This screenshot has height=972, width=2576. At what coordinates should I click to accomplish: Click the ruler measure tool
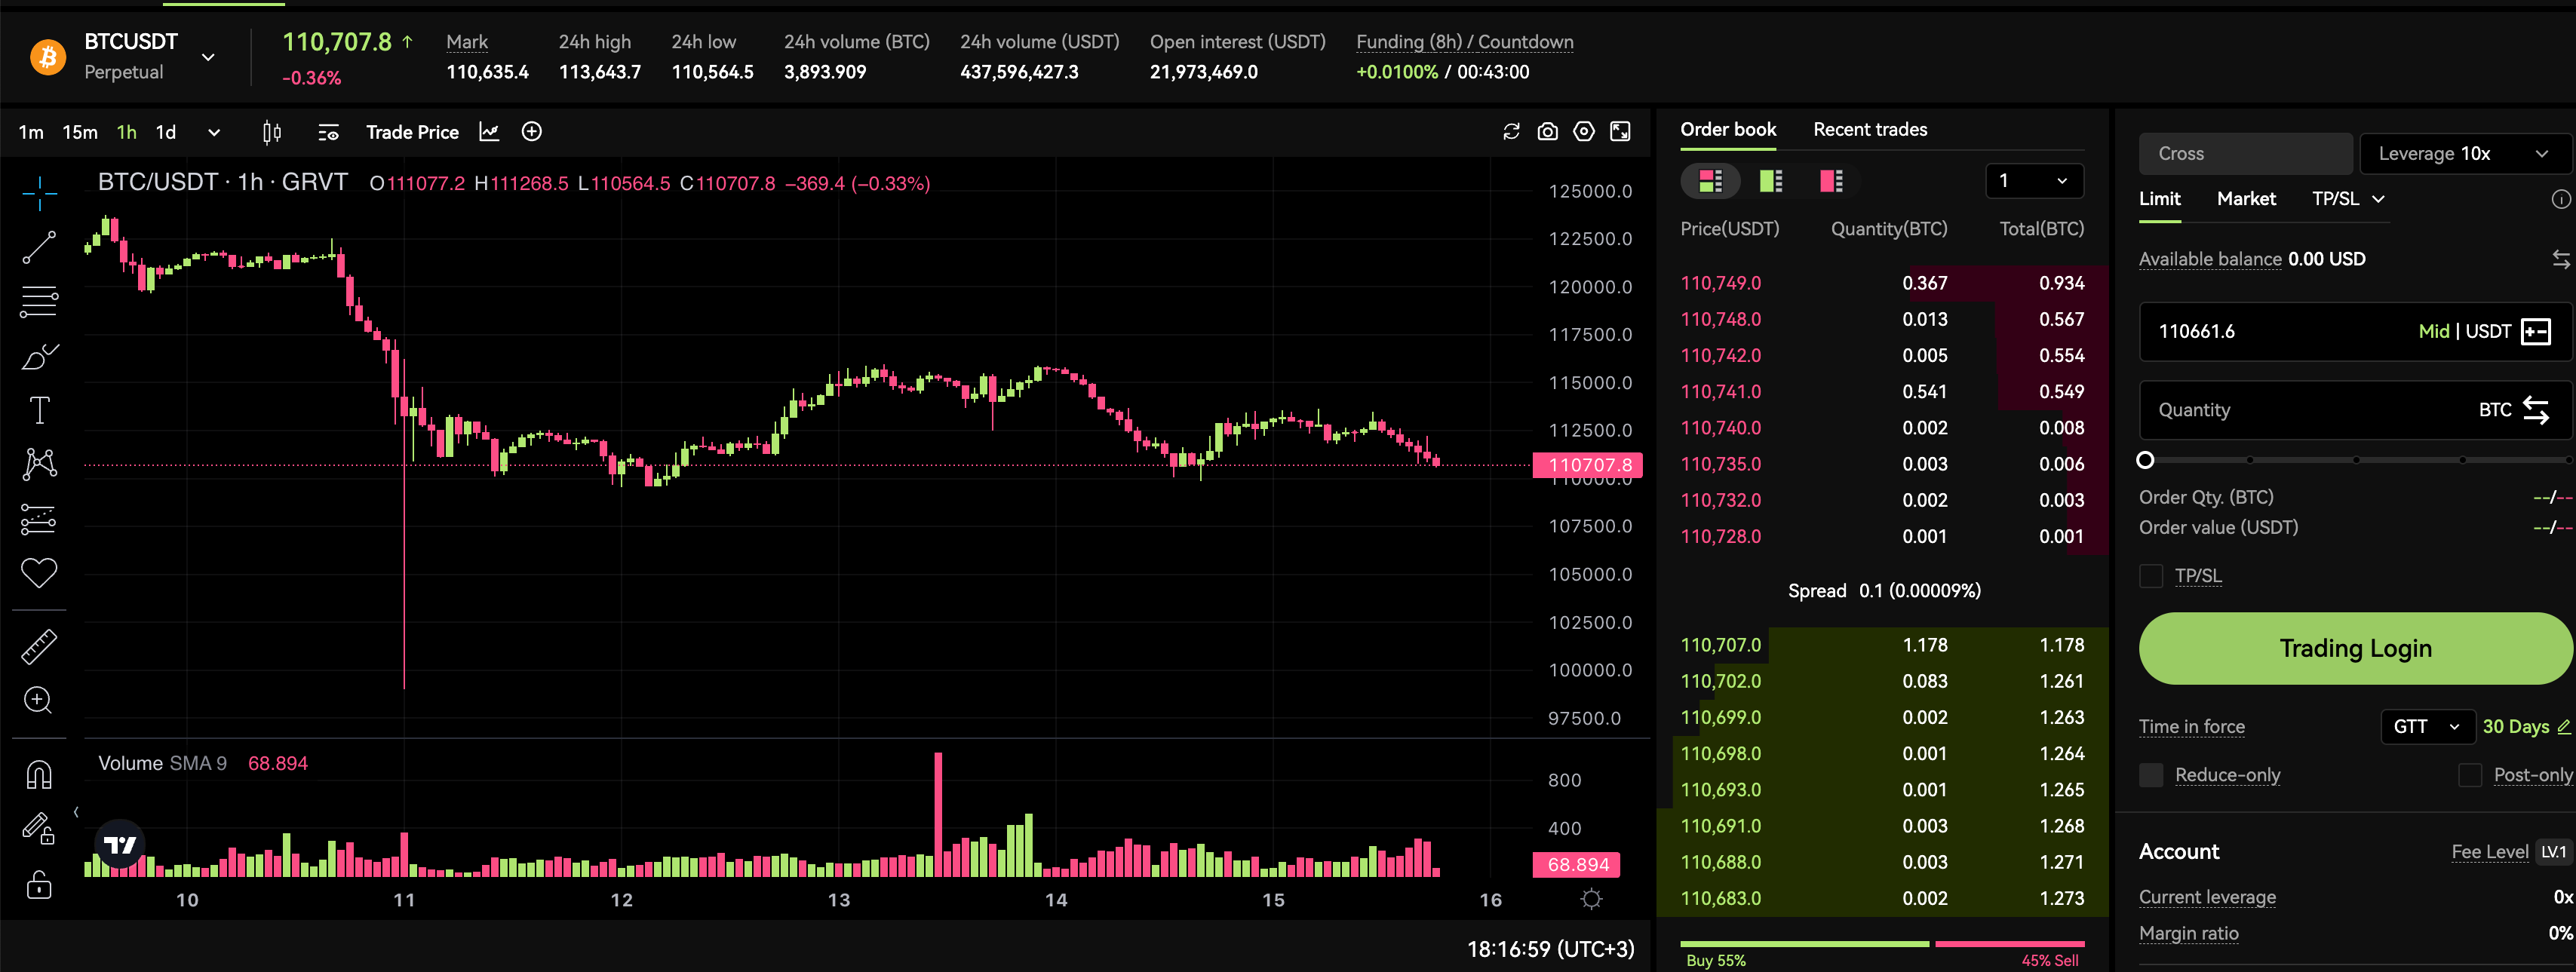point(39,647)
